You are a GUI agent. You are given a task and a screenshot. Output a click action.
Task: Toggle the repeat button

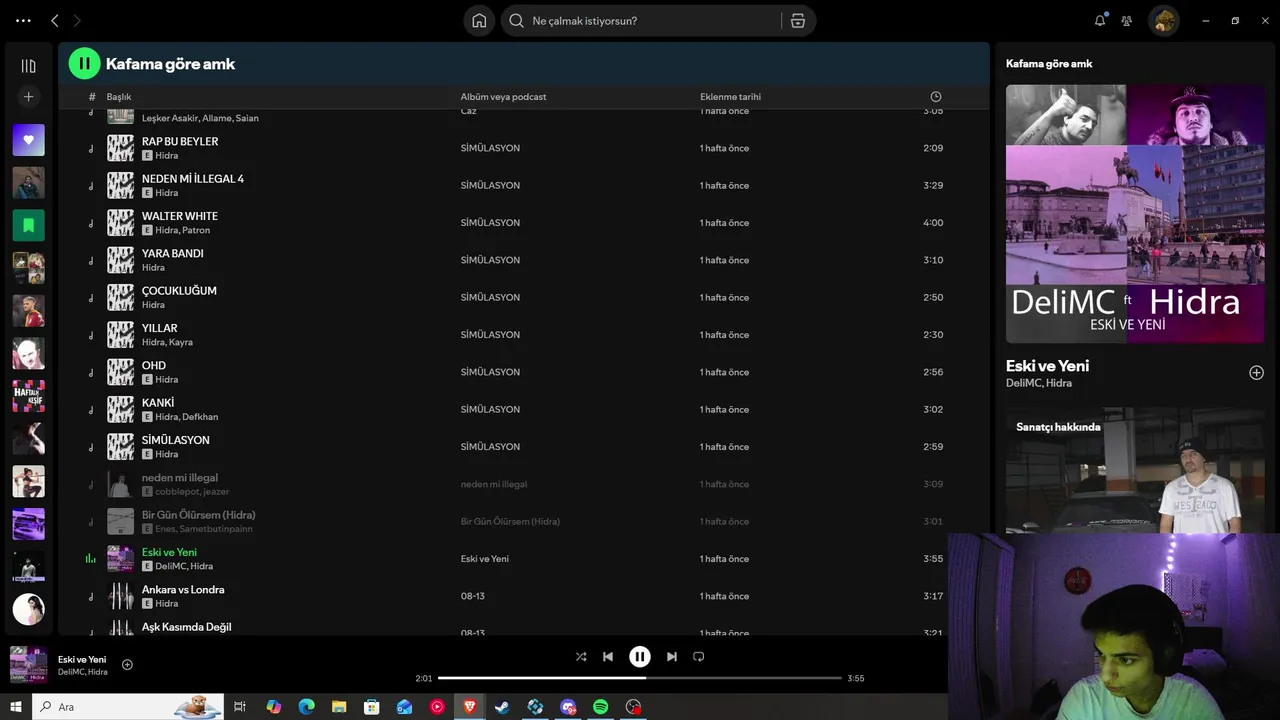click(699, 657)
